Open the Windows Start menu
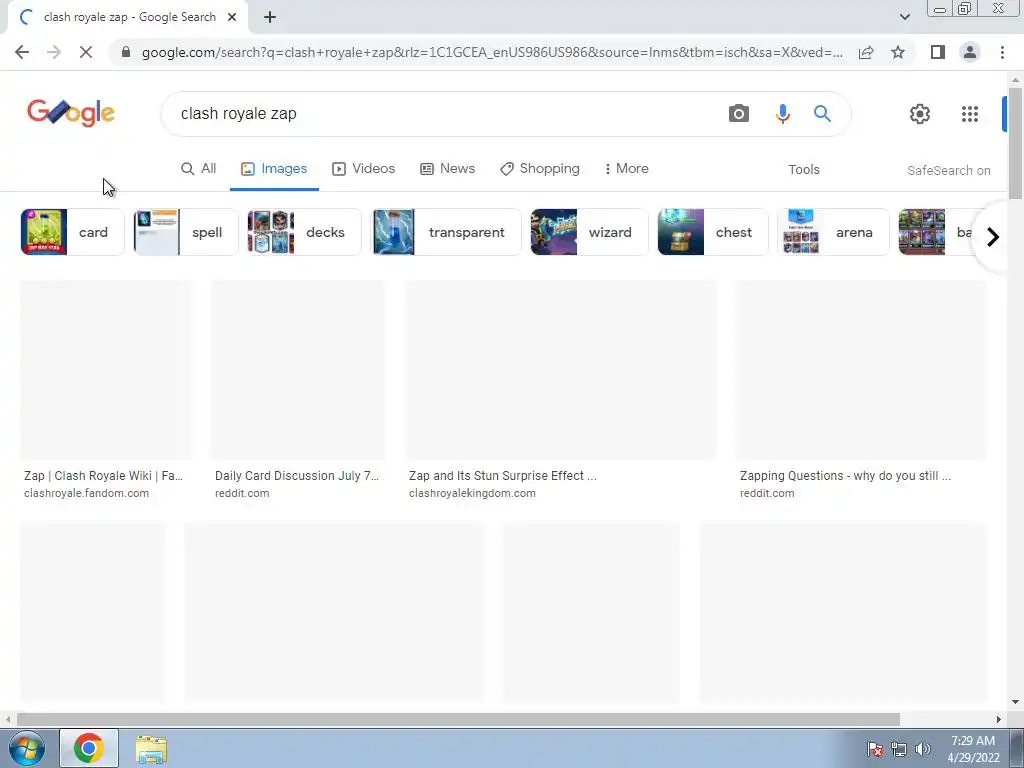 pos(25,748)
